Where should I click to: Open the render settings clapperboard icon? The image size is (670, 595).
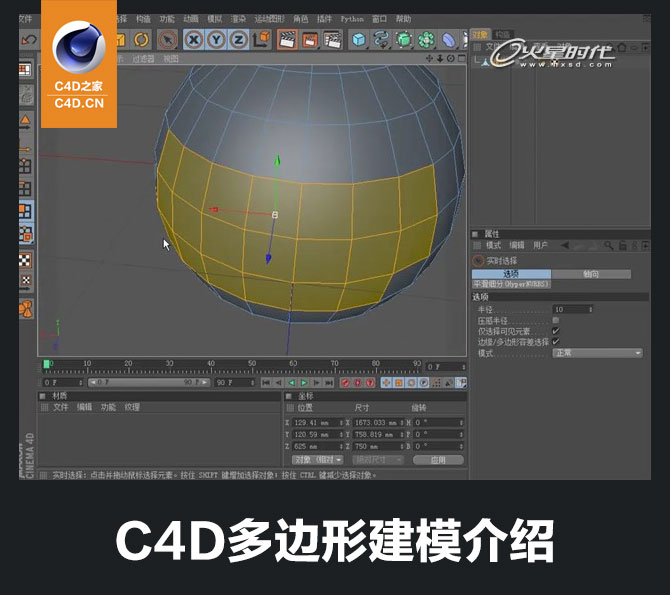click(x=332, y=40)
